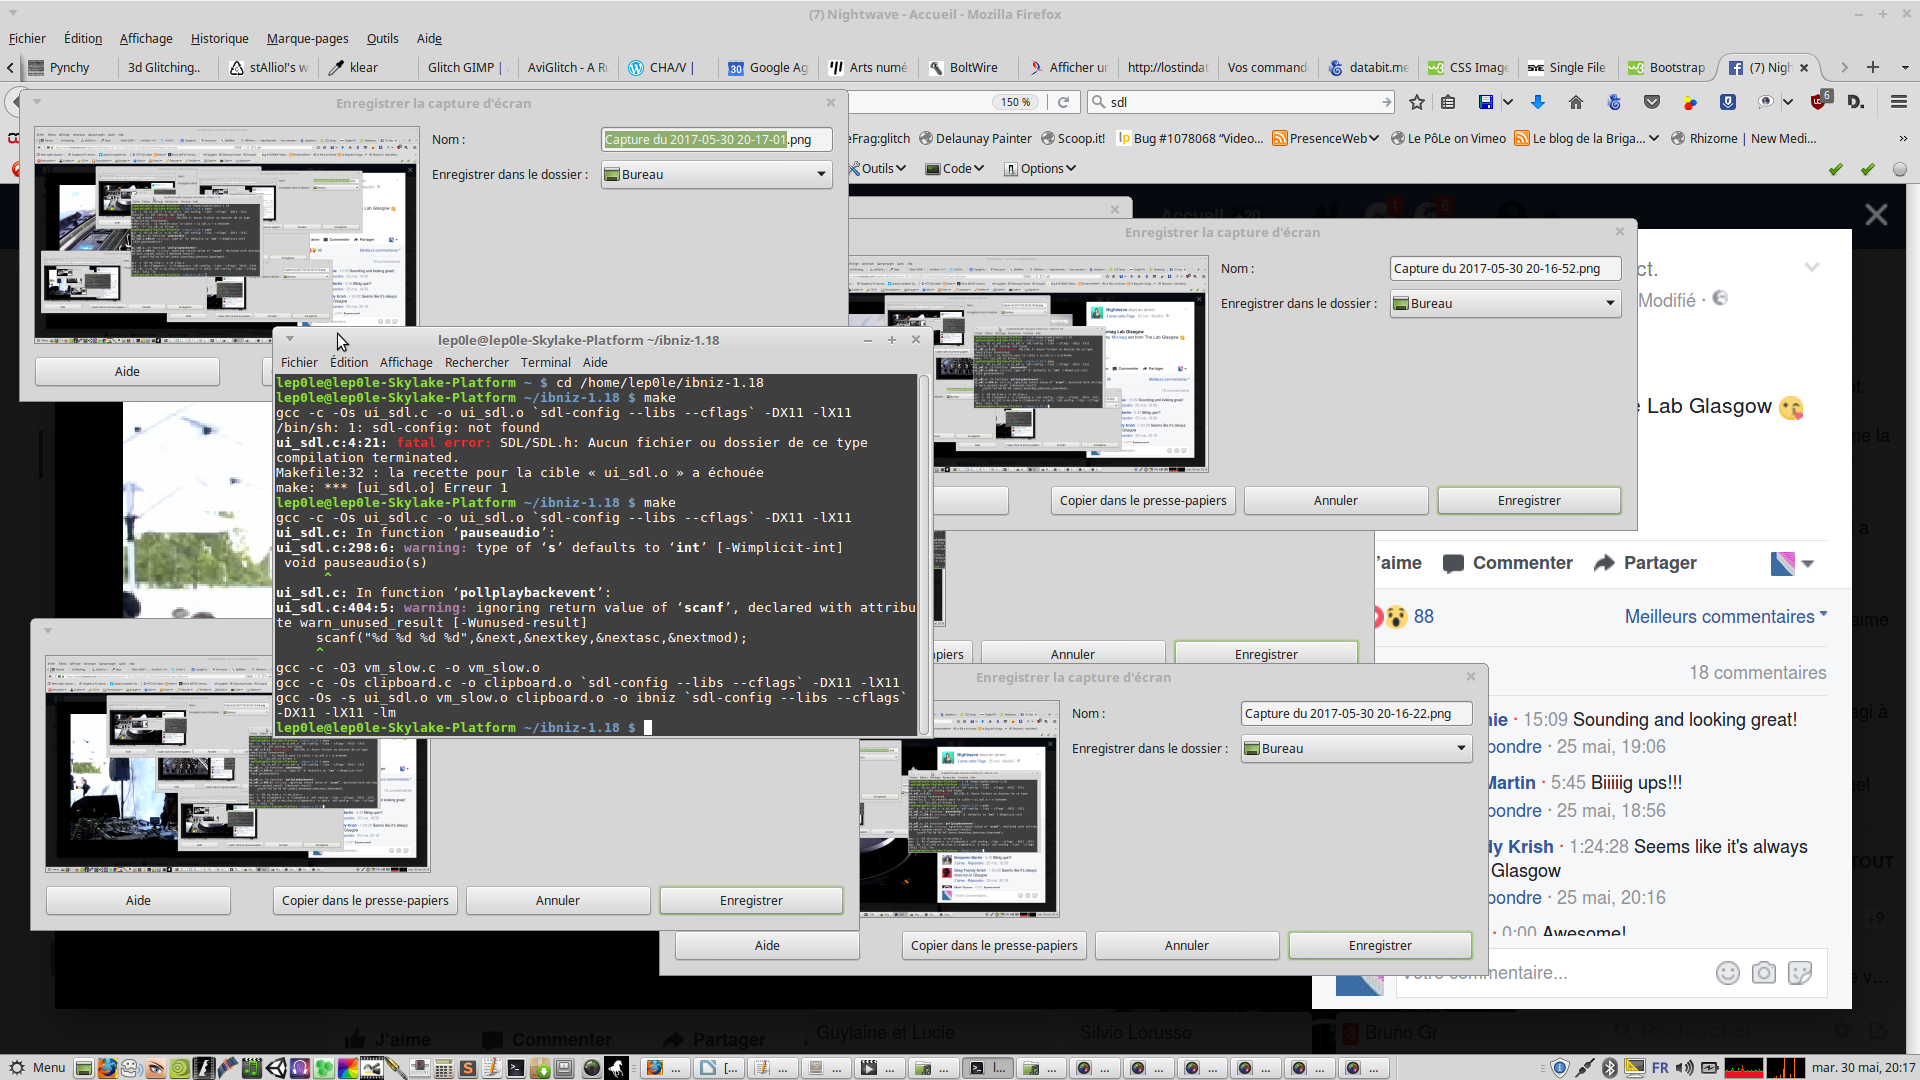Click the filename field containing Capture du 2017-05-30 20-17-01
The width and height of the screenshot is (1920, 1080).
716,140
